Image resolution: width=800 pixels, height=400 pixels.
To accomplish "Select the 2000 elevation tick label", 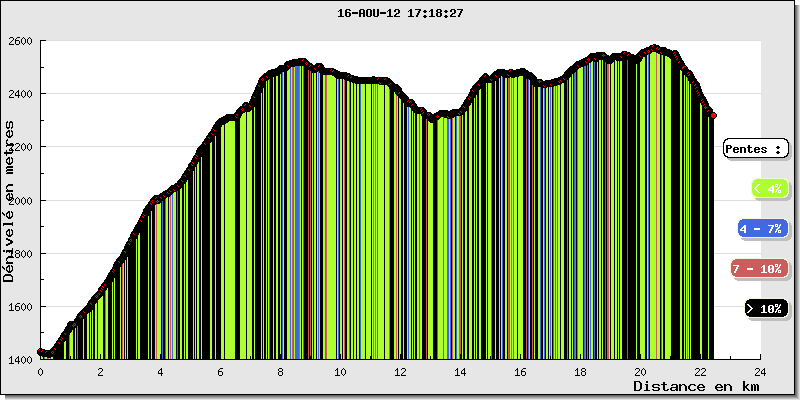I will [21, 201].
